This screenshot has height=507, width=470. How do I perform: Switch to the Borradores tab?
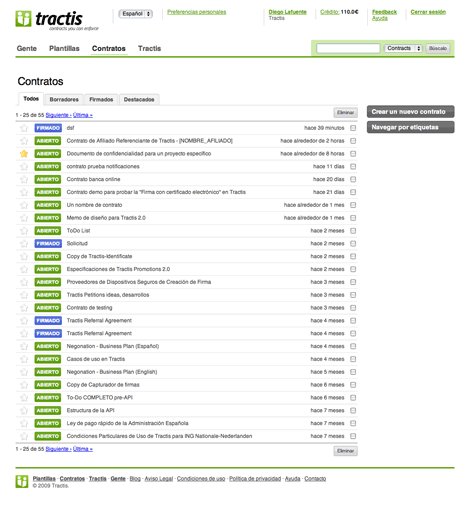pyautogui.click(x=64, y=99)
